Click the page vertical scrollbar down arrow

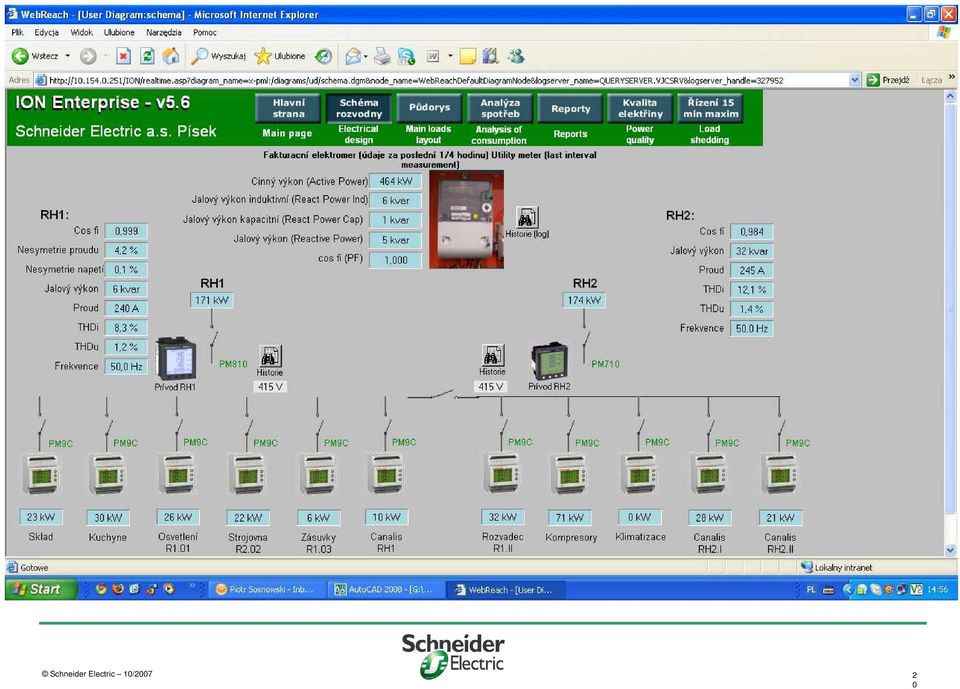(950, 550)
